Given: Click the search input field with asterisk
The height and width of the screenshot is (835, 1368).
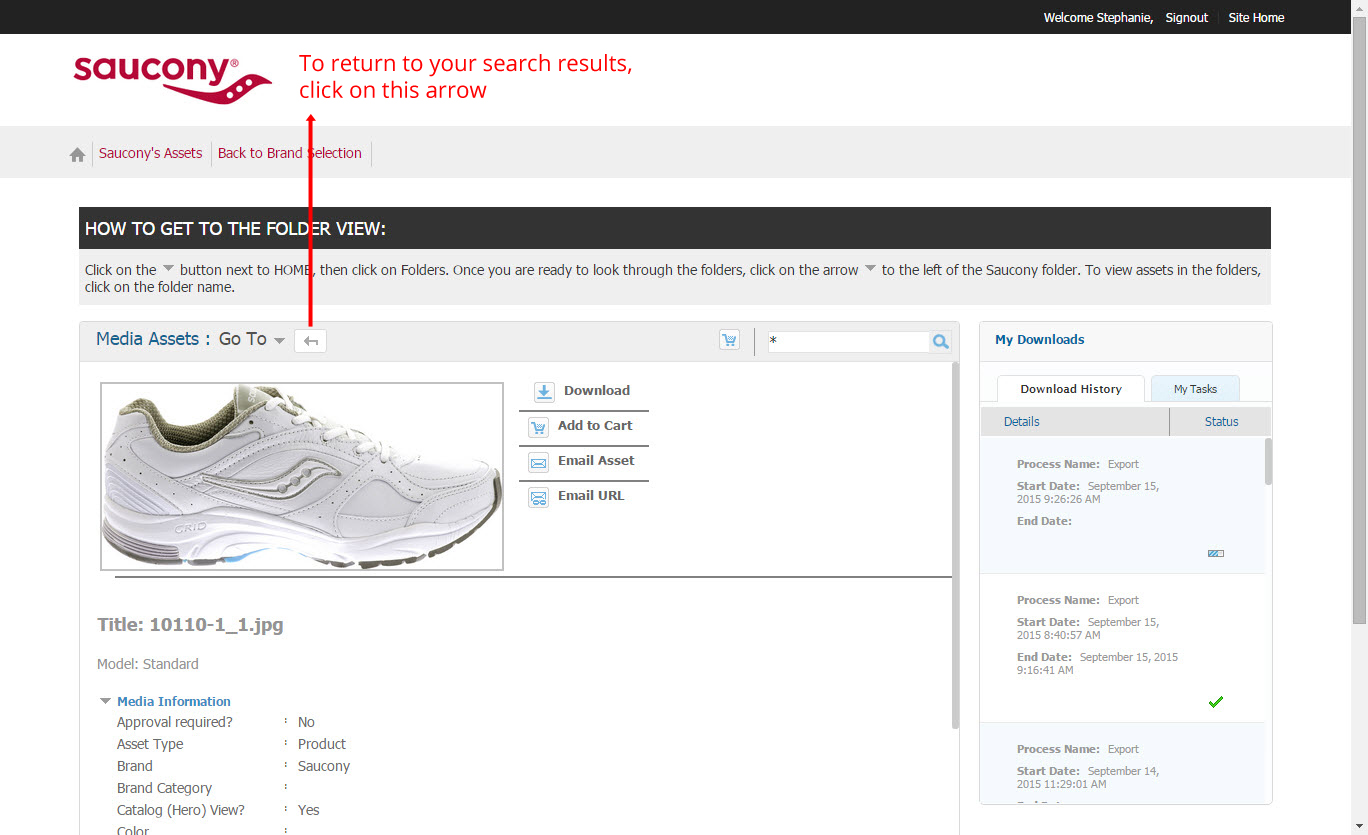Looking at the screenshot, I should 848,342.
